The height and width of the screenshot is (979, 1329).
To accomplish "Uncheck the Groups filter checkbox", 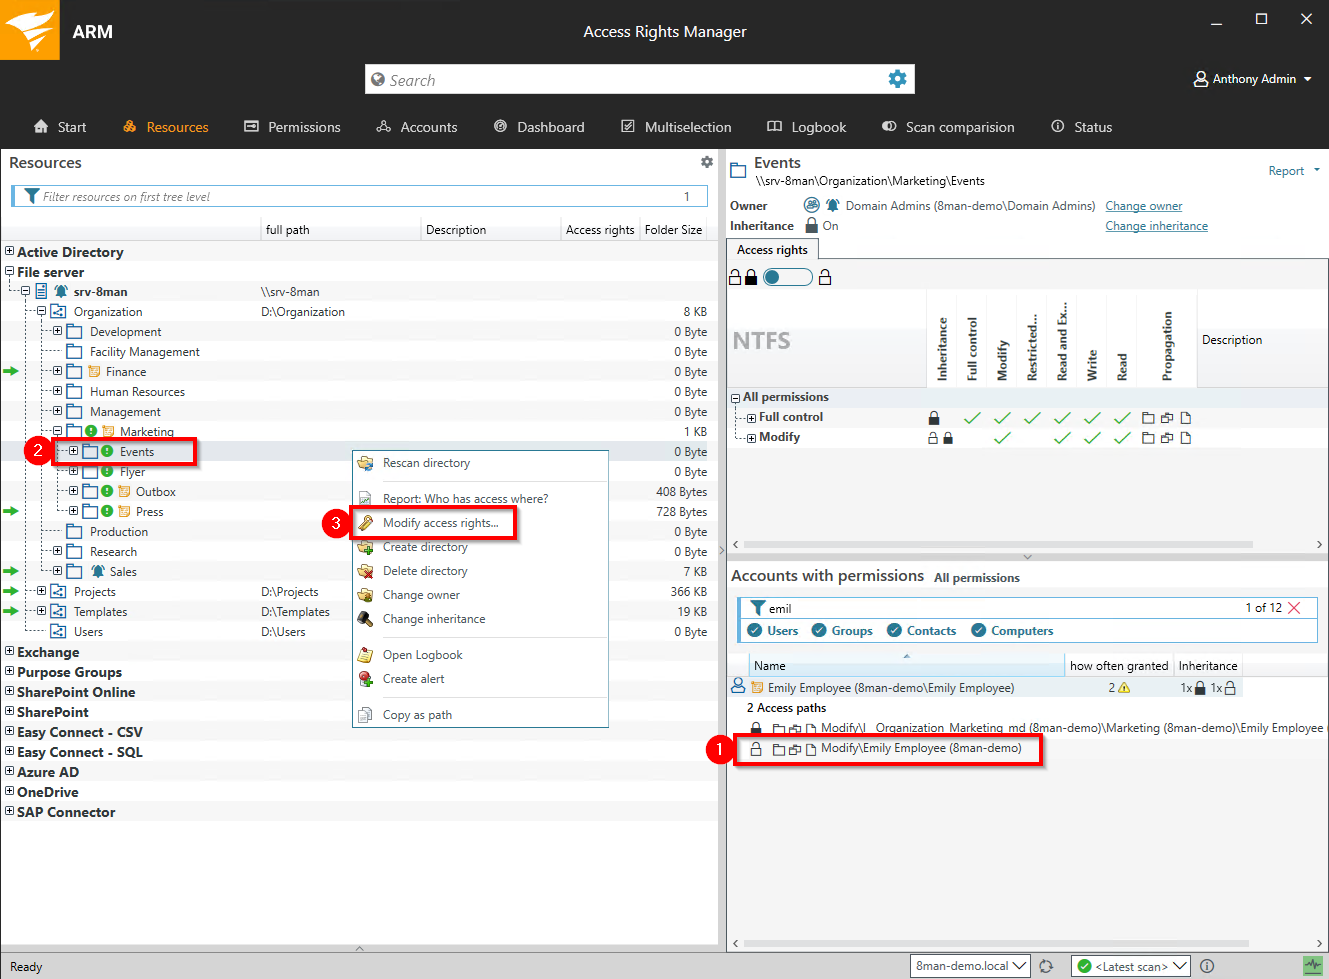I will pos(819,631).
